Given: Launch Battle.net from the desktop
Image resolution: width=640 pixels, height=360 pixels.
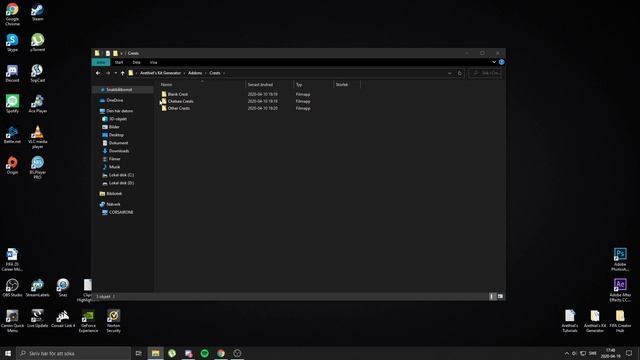Looking at the screenshot, I should coord(12,135).
